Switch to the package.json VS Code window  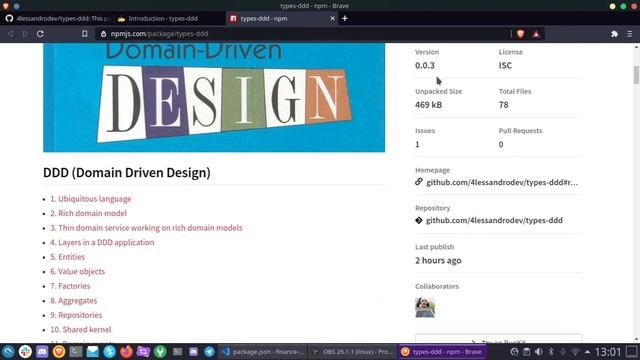(x=262, y=352)
